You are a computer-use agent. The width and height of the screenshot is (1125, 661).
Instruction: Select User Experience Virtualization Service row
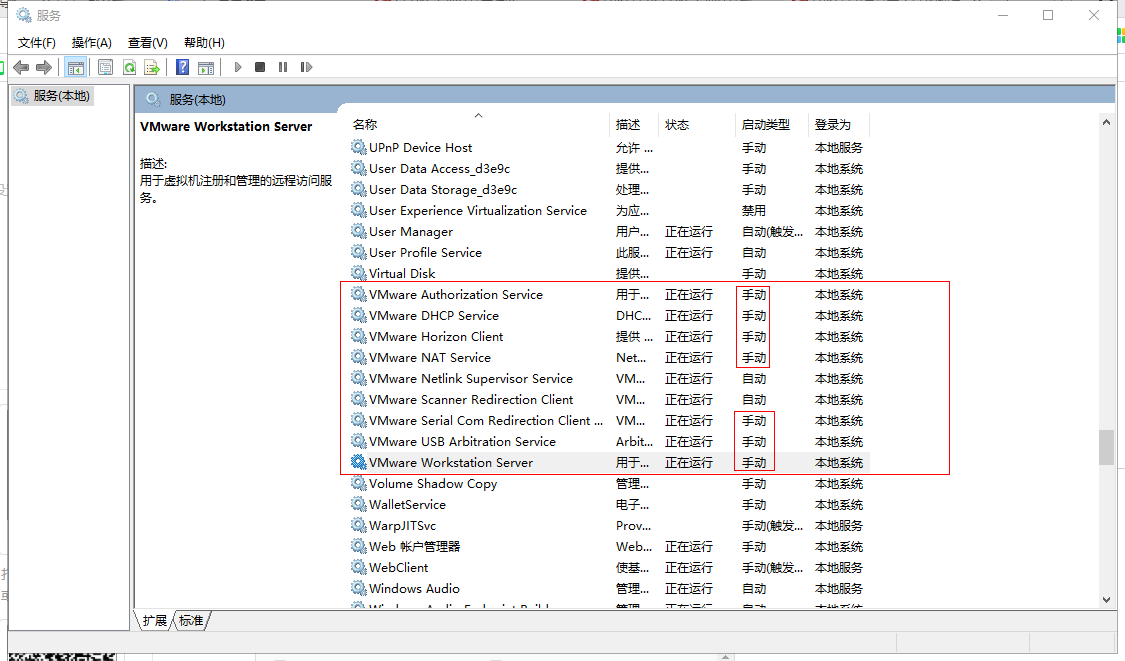click(x=608, y=210)
